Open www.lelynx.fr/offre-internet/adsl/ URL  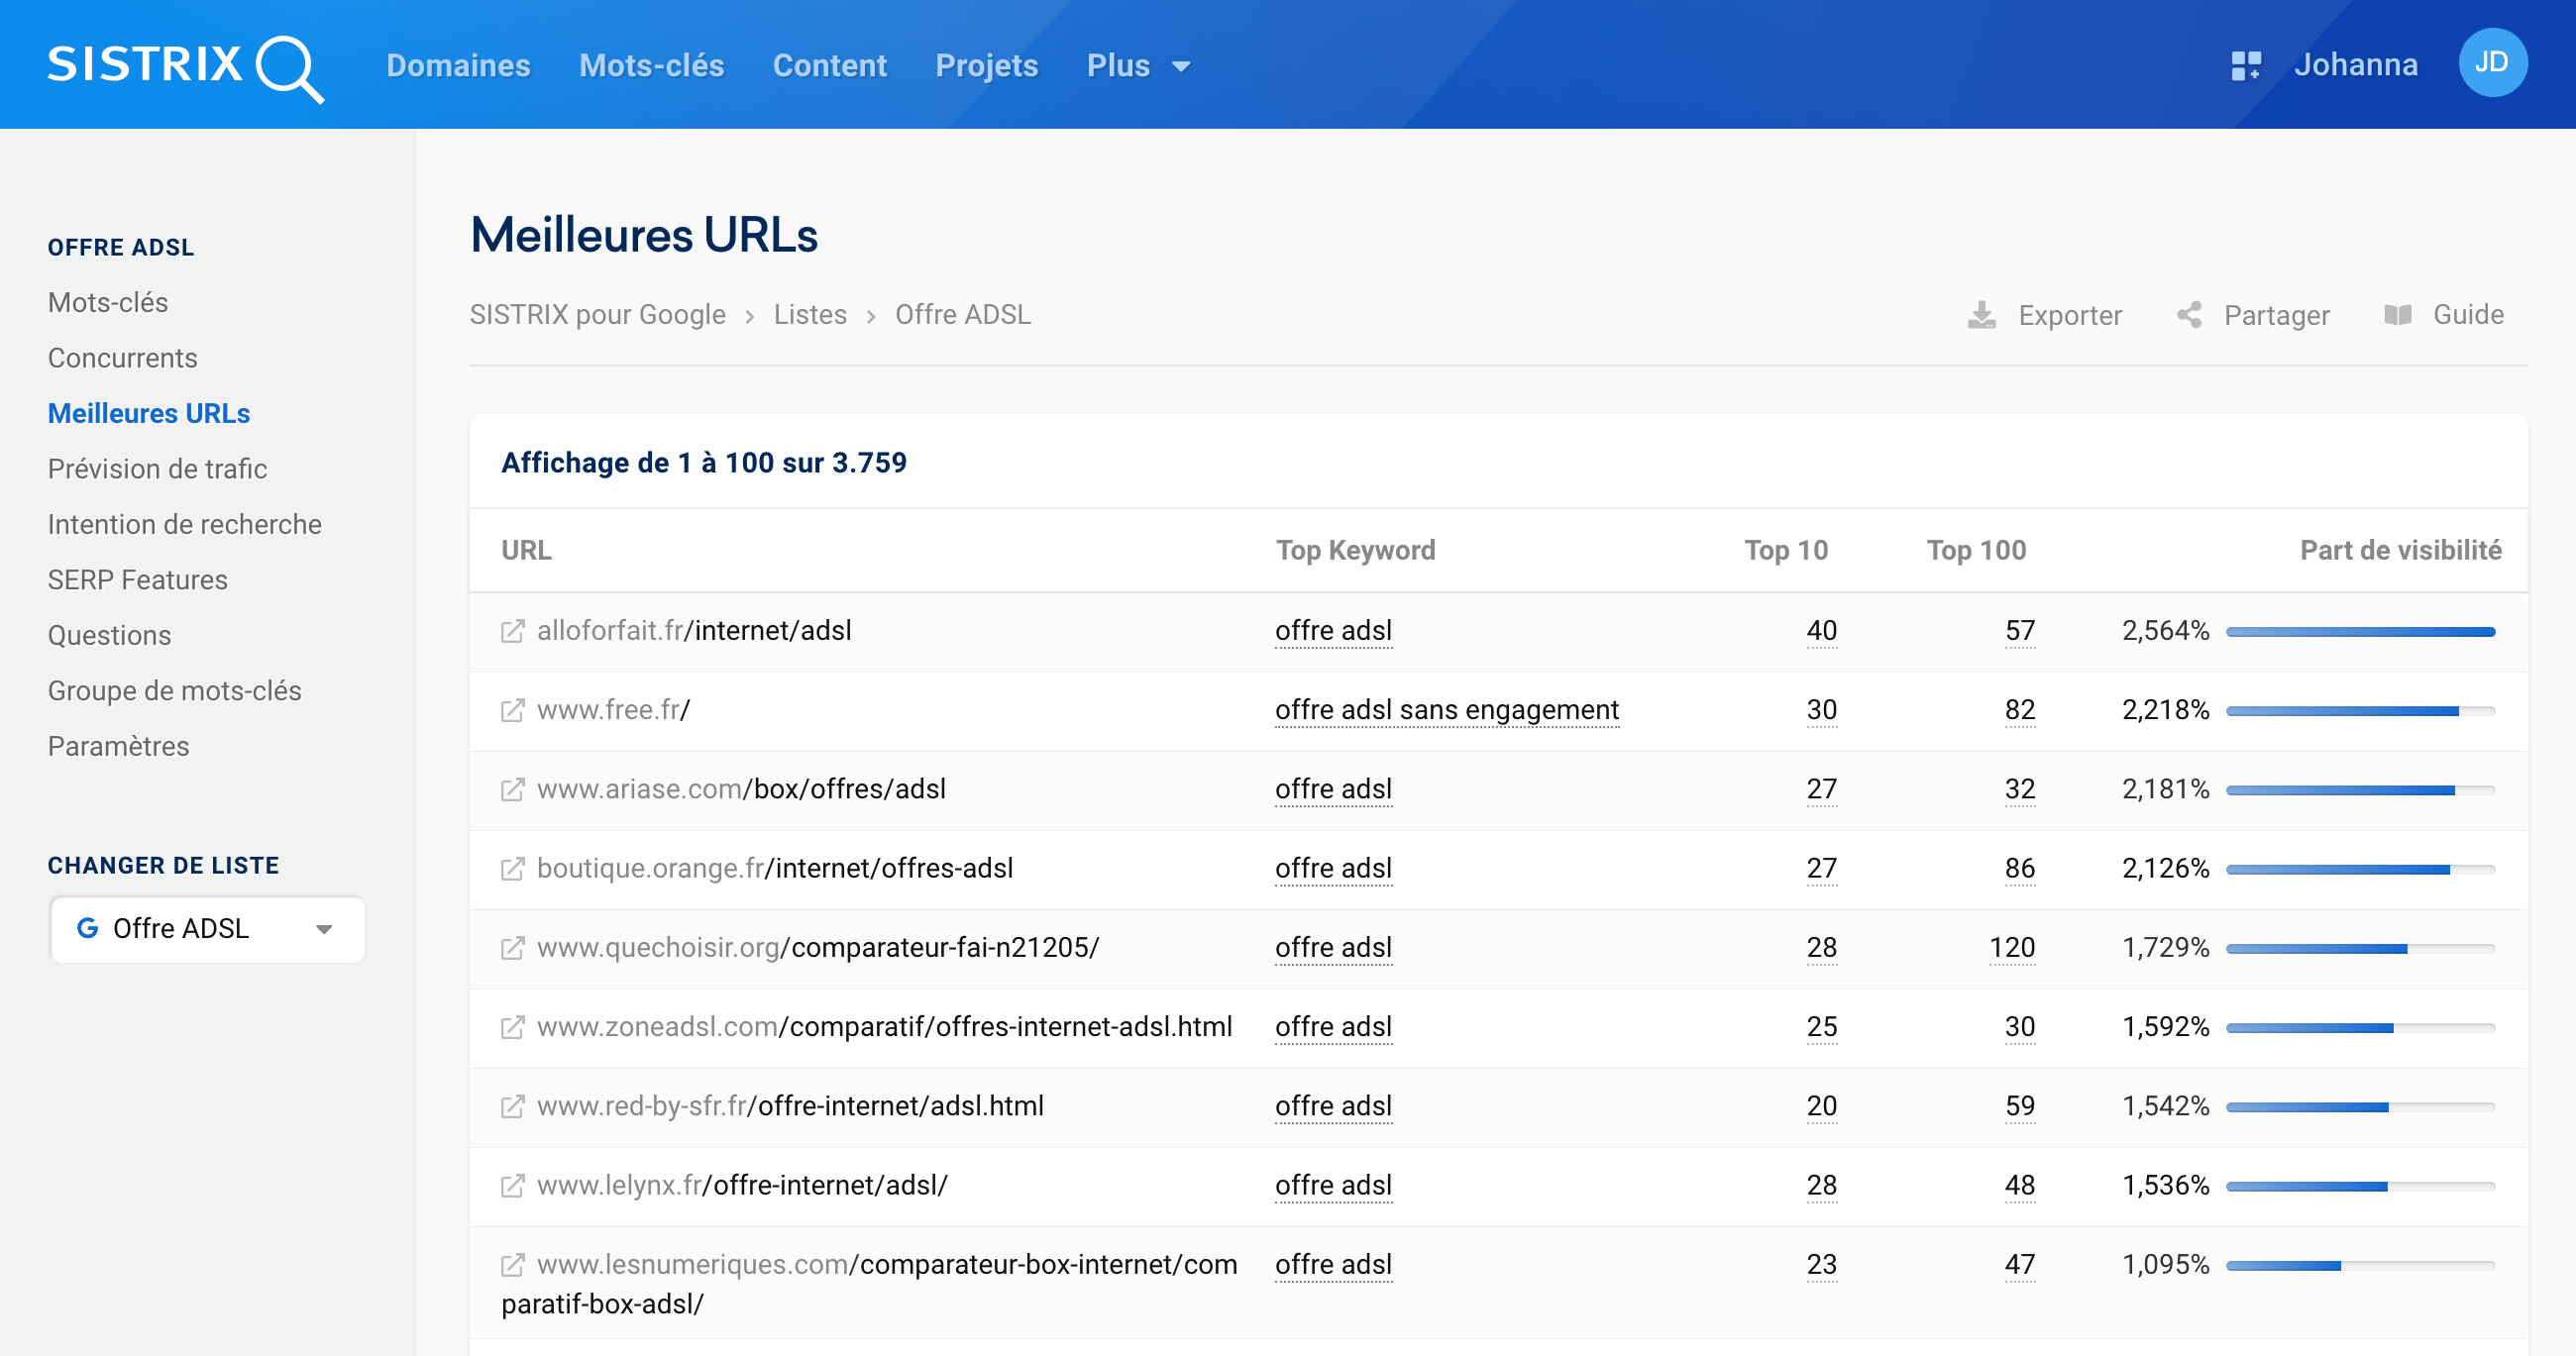742,1185
